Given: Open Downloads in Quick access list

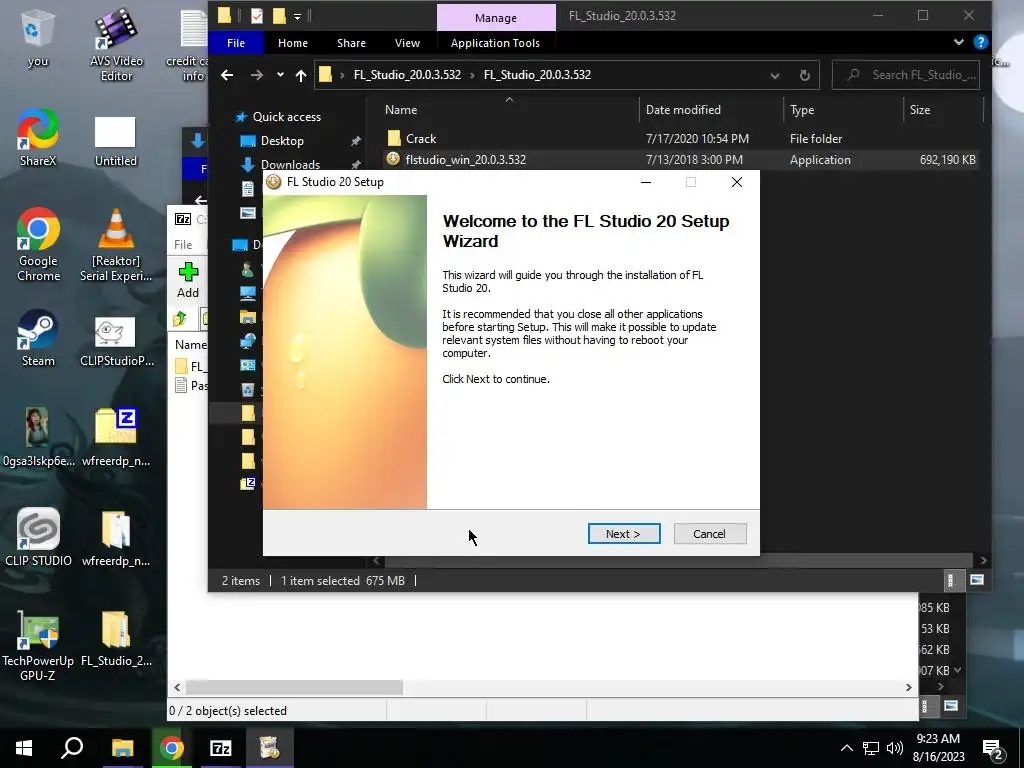Looking at the screenshot, I should click(290, 164).
